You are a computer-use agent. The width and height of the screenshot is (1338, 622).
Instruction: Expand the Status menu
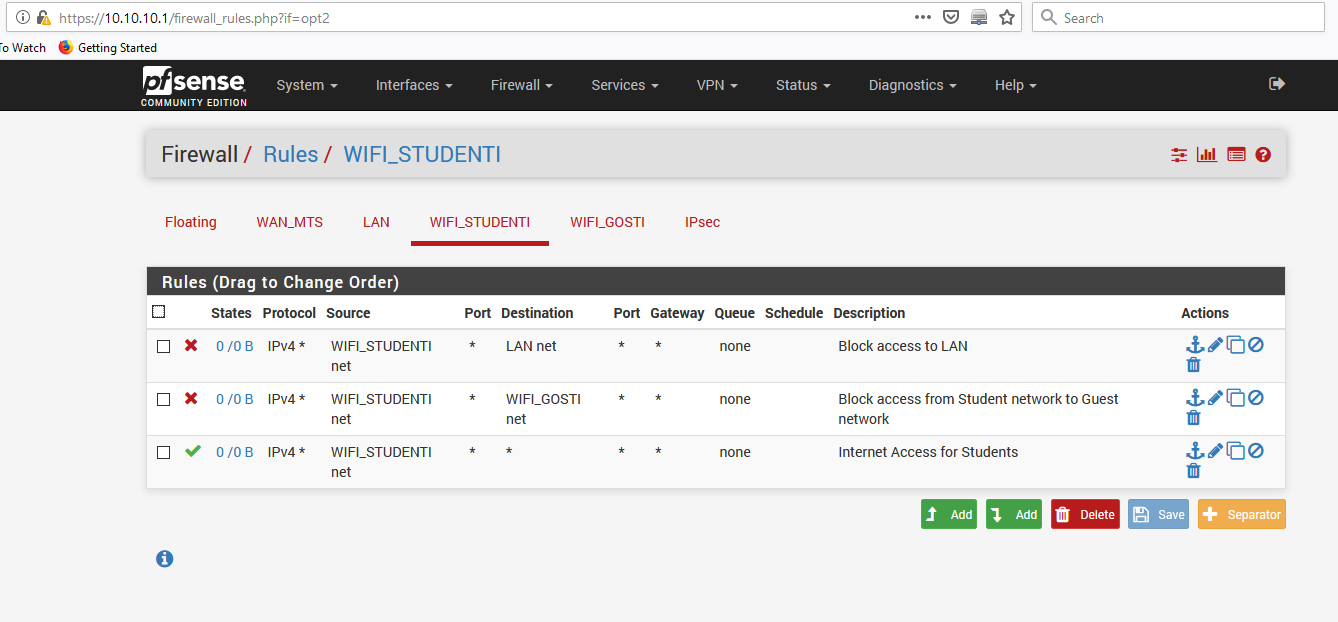tap(803, 85)
